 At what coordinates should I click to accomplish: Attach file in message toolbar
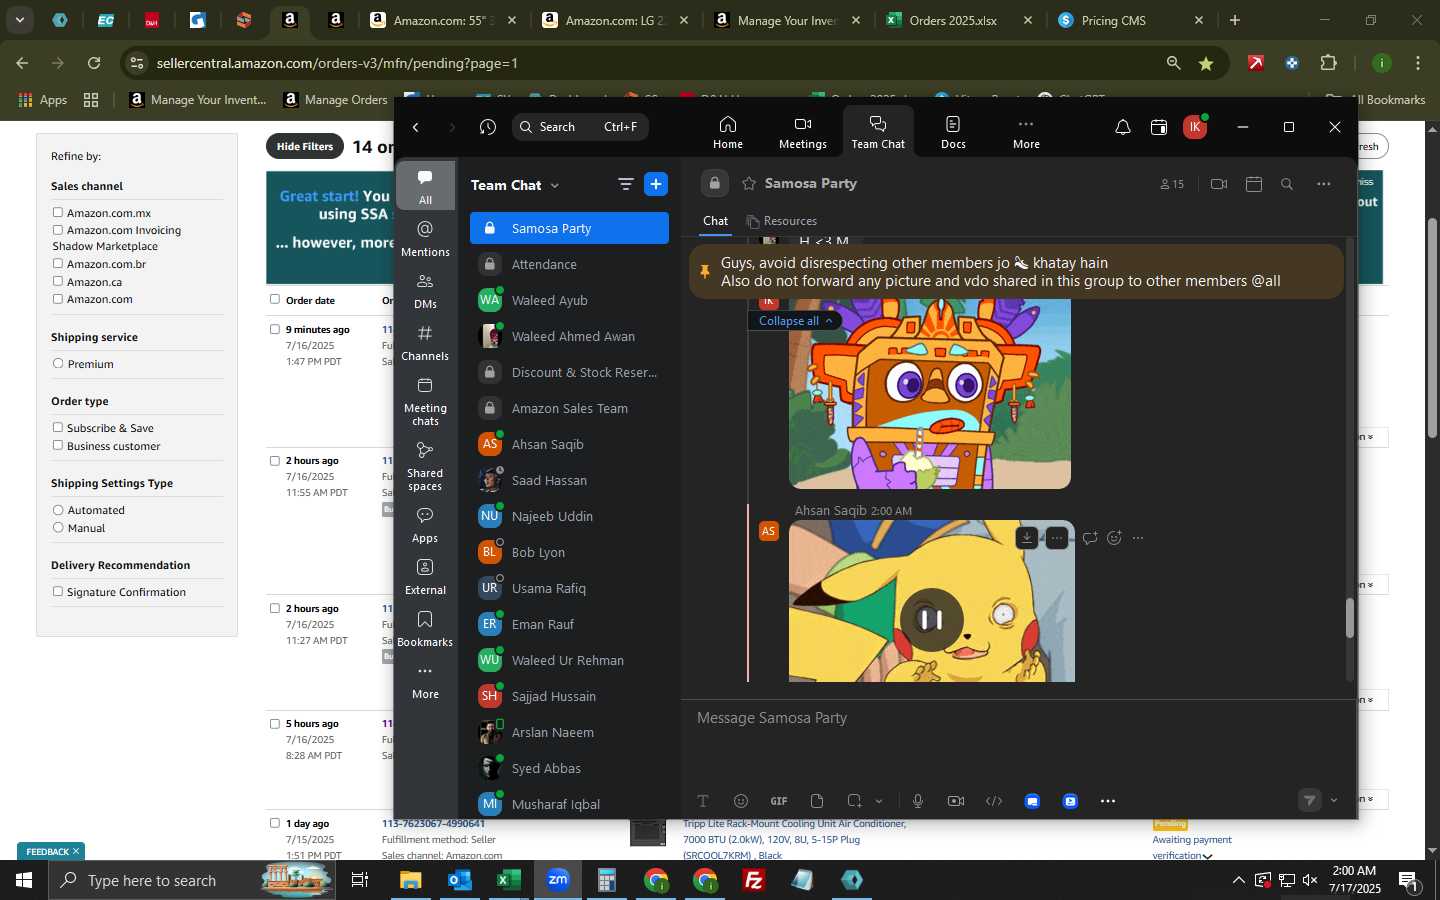tap(817, 801)
